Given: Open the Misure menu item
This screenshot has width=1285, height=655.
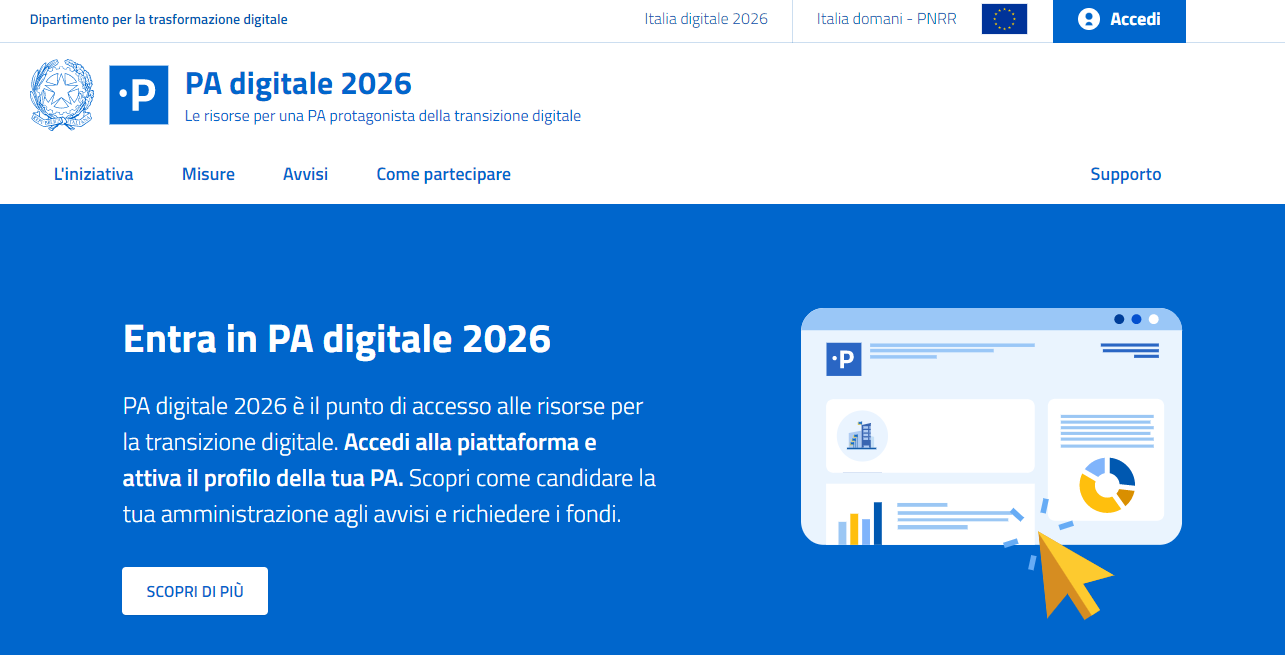Looking at the screenshot, I should point(208,174).
